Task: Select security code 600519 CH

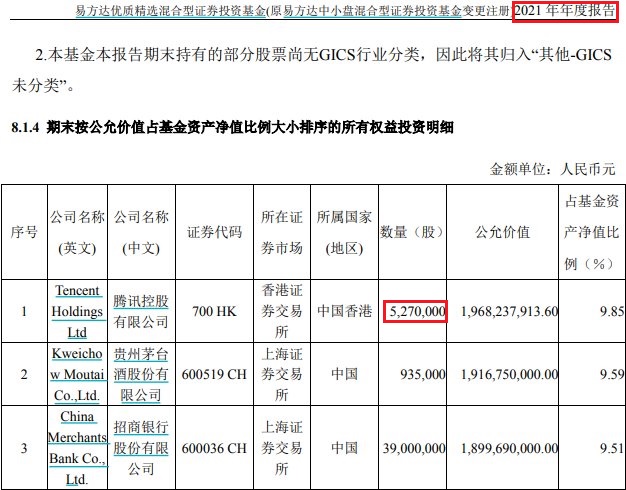Action: pyautogui.click(x=214, y=372)
